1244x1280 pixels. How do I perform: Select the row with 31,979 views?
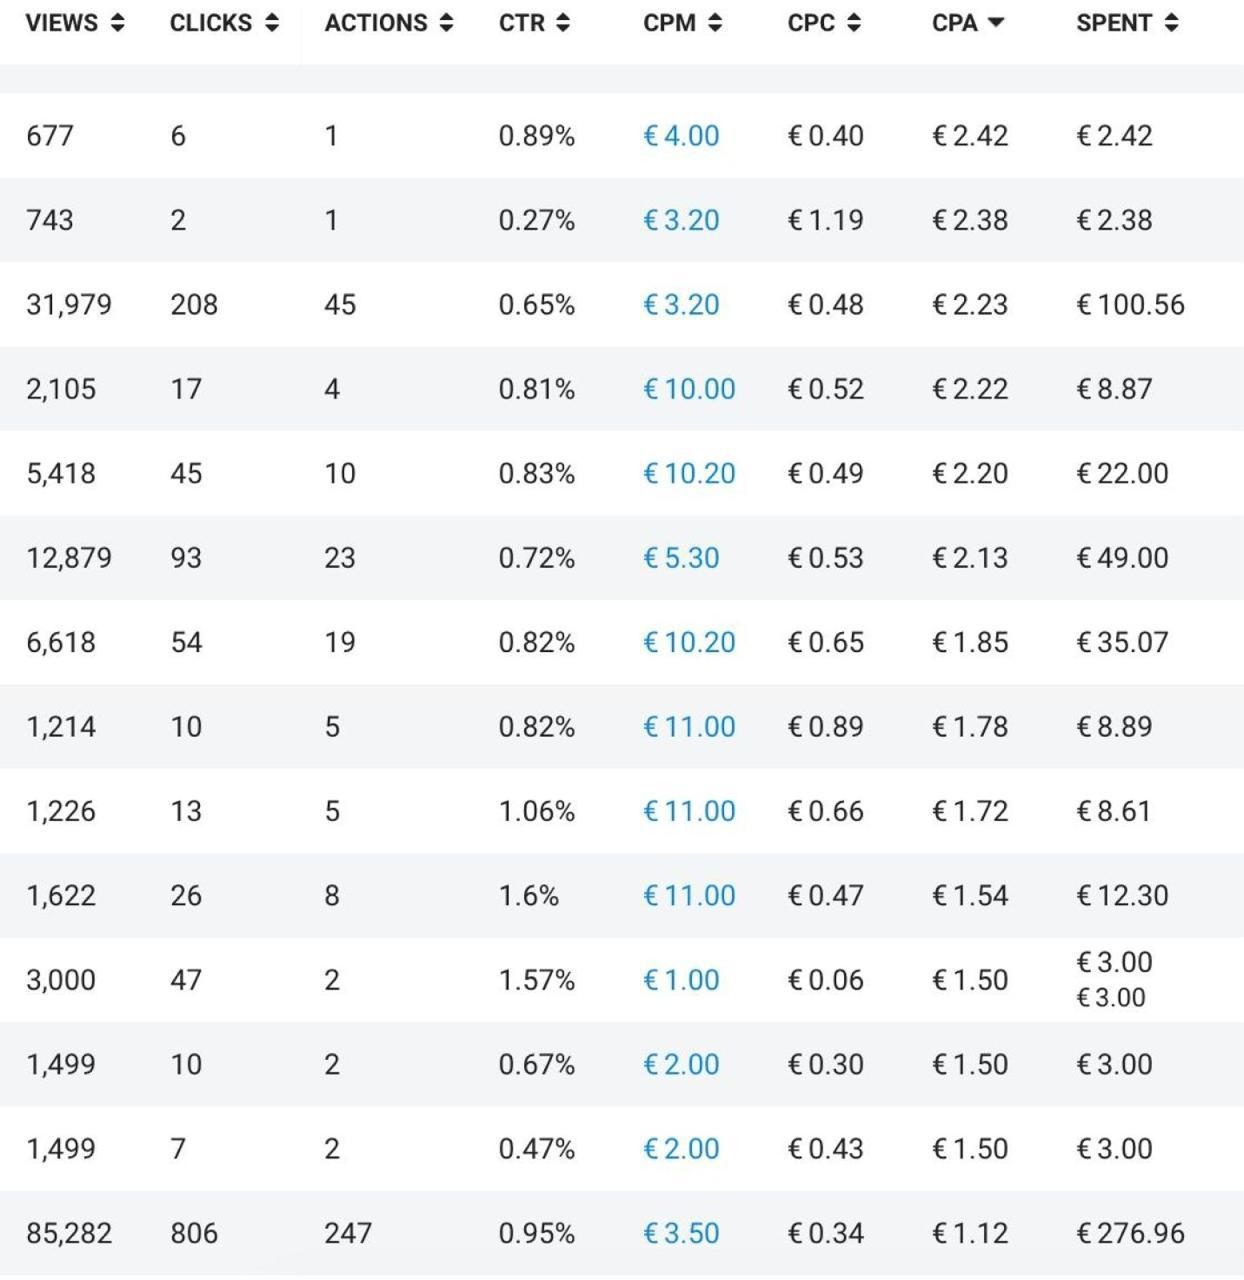(622, 305)
